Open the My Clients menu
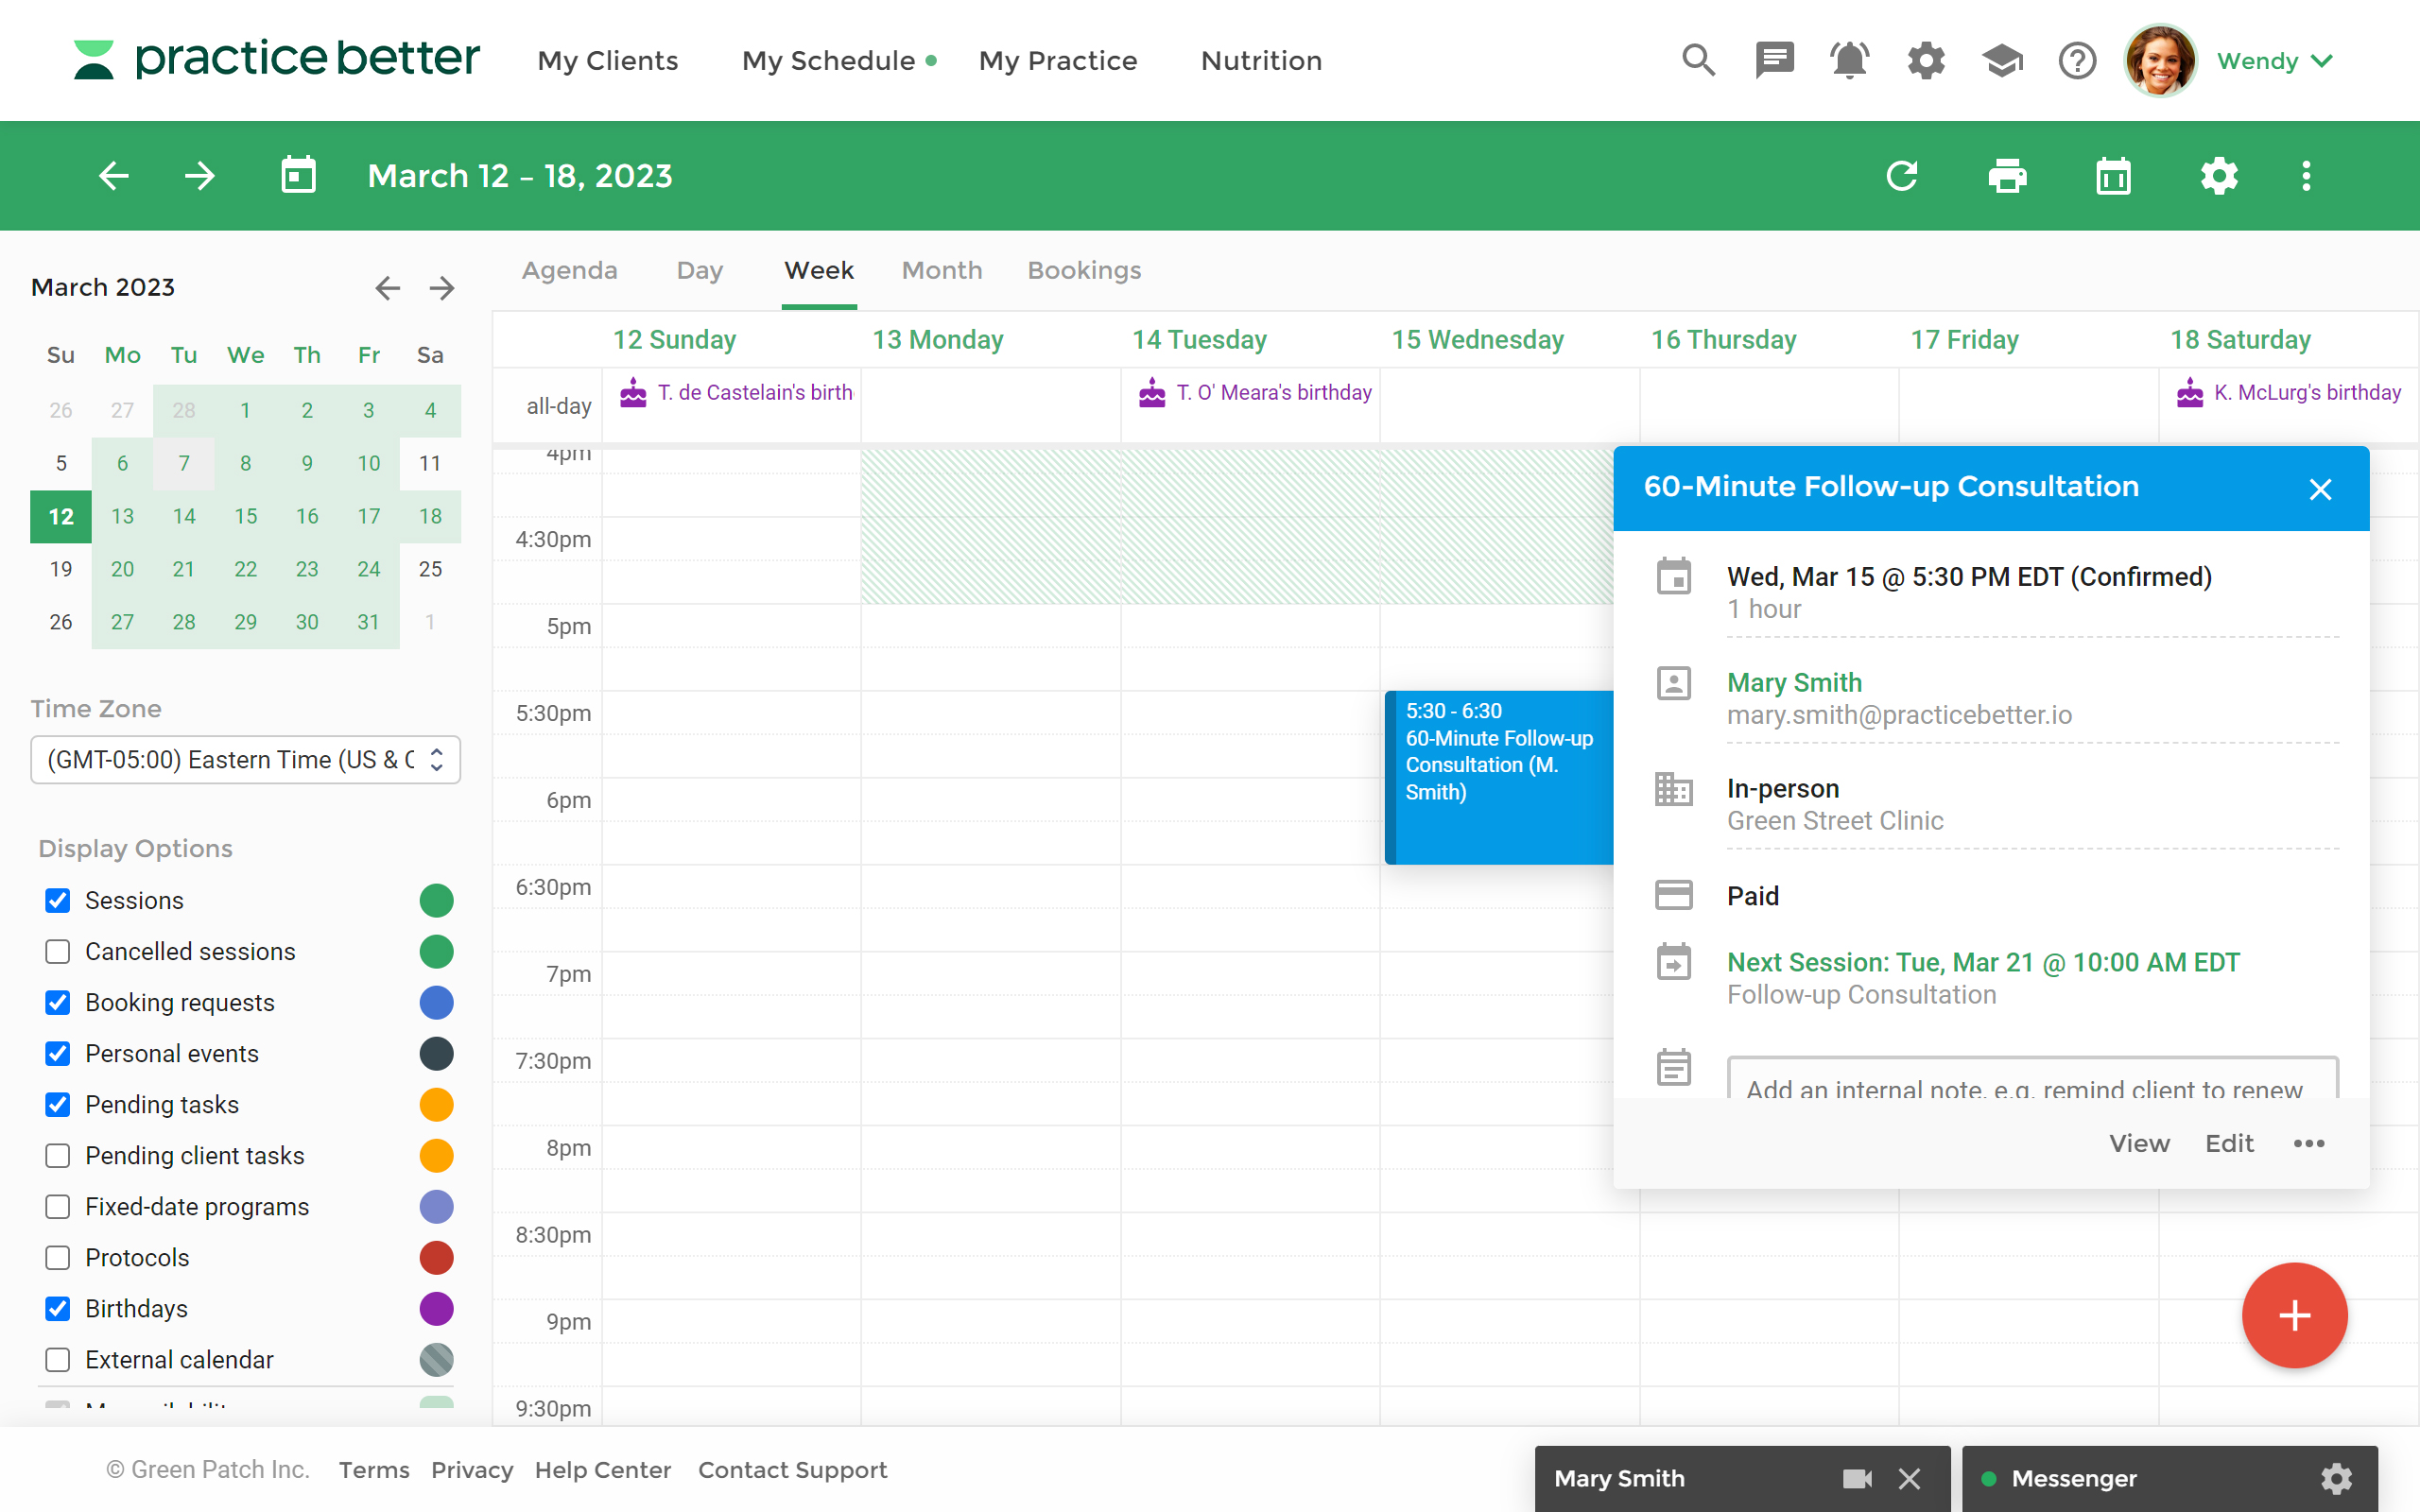The height and width of the screenshot is (1512, 2420). tap(607, 61)
